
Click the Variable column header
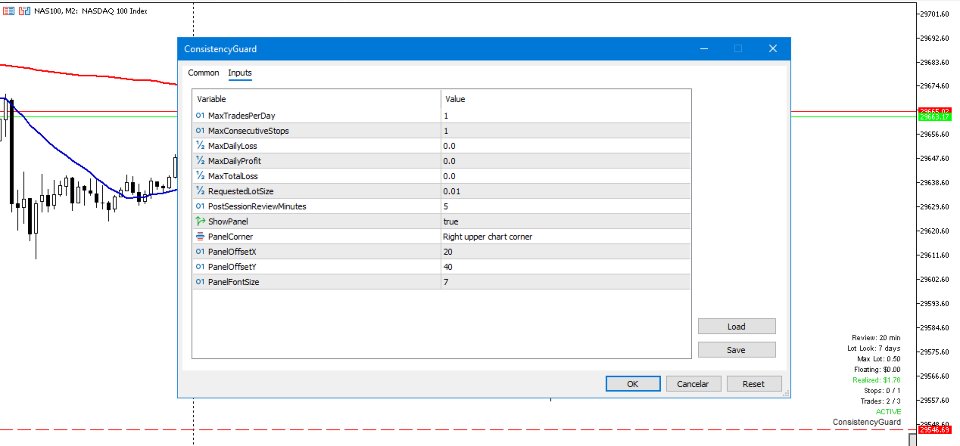coord(317,99)
